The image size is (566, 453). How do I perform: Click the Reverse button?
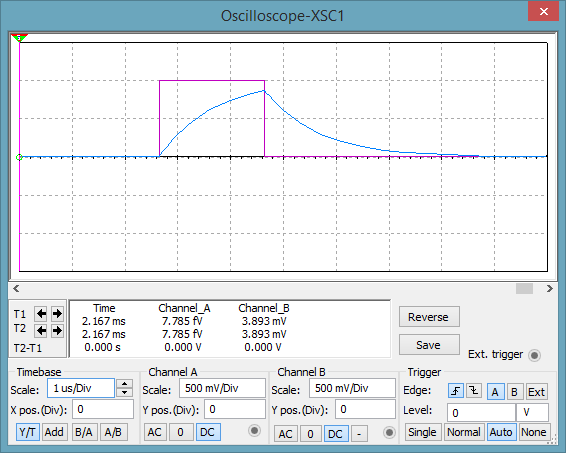point(429,317)
